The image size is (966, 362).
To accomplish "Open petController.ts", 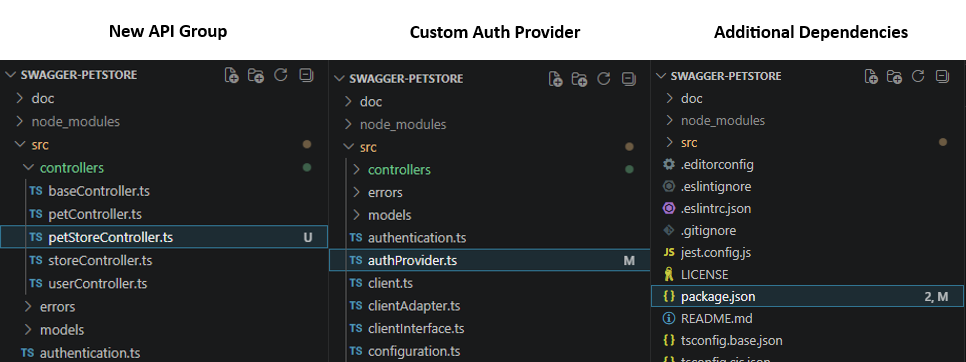I will (95, 214).
